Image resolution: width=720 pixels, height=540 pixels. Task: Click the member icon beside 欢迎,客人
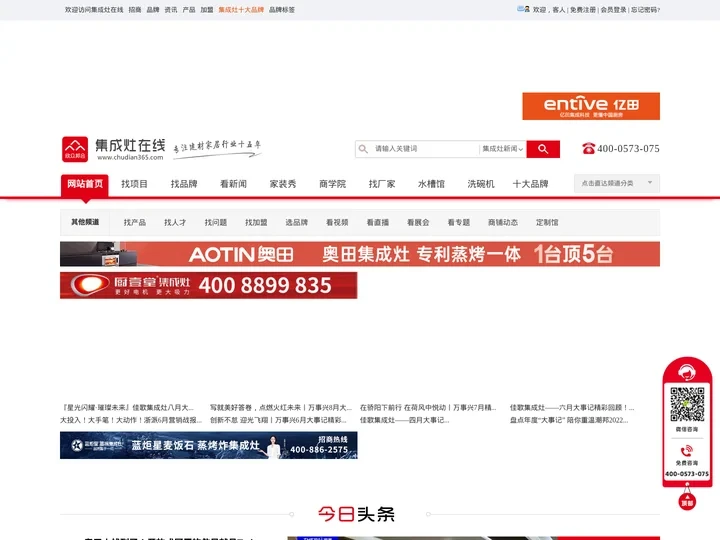(x=523, y=9)
